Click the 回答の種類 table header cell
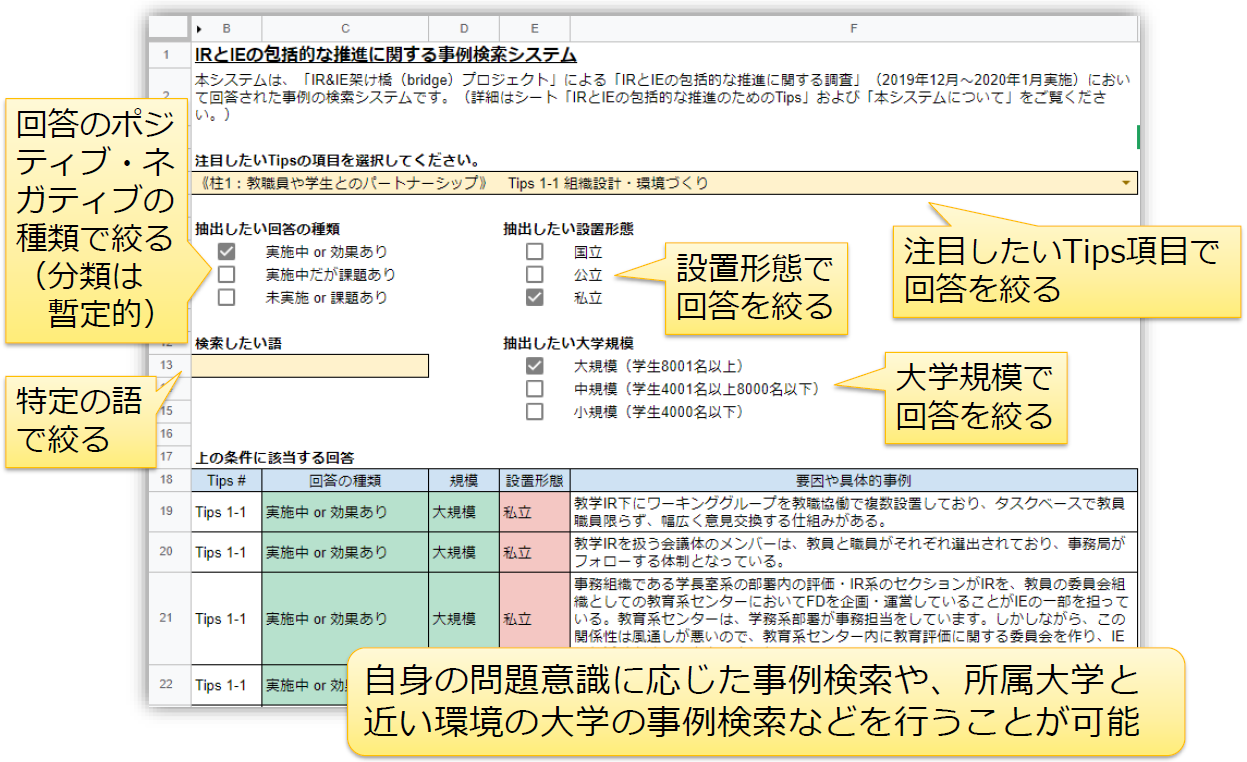 pyautogui.click(x=345, y=480)
